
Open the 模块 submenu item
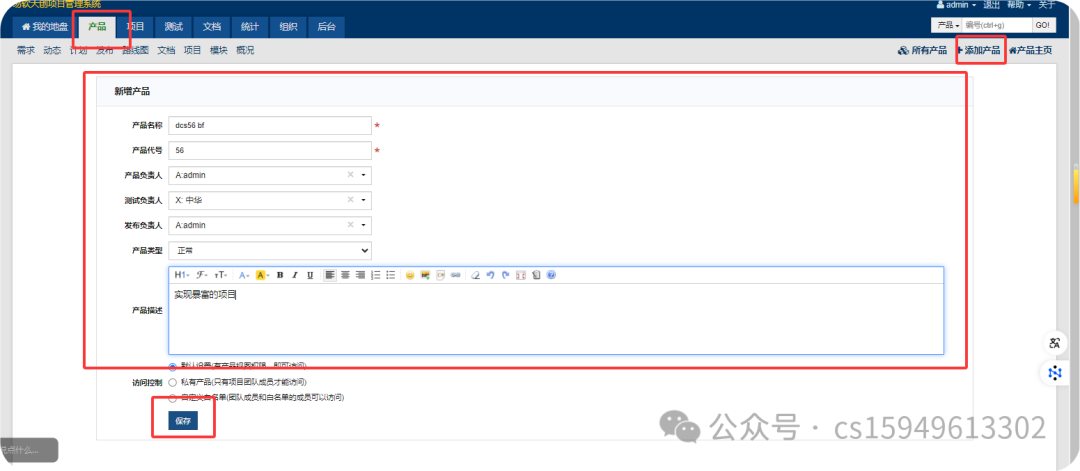click(218, 50)
